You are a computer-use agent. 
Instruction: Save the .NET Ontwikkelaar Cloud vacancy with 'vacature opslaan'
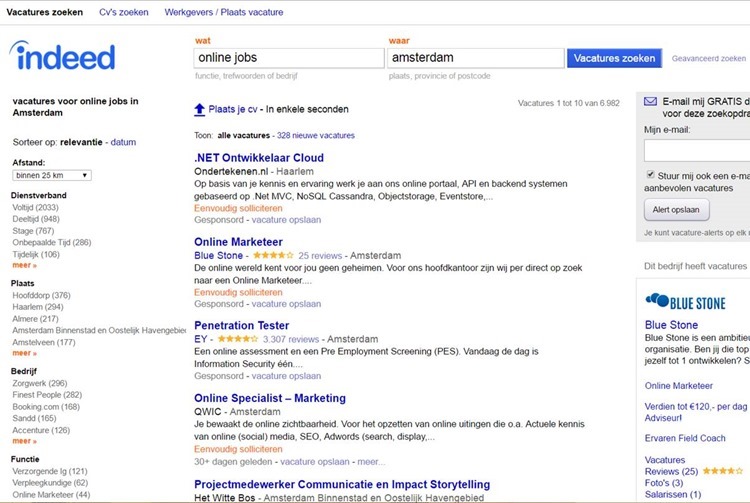[x=286, y=220]
